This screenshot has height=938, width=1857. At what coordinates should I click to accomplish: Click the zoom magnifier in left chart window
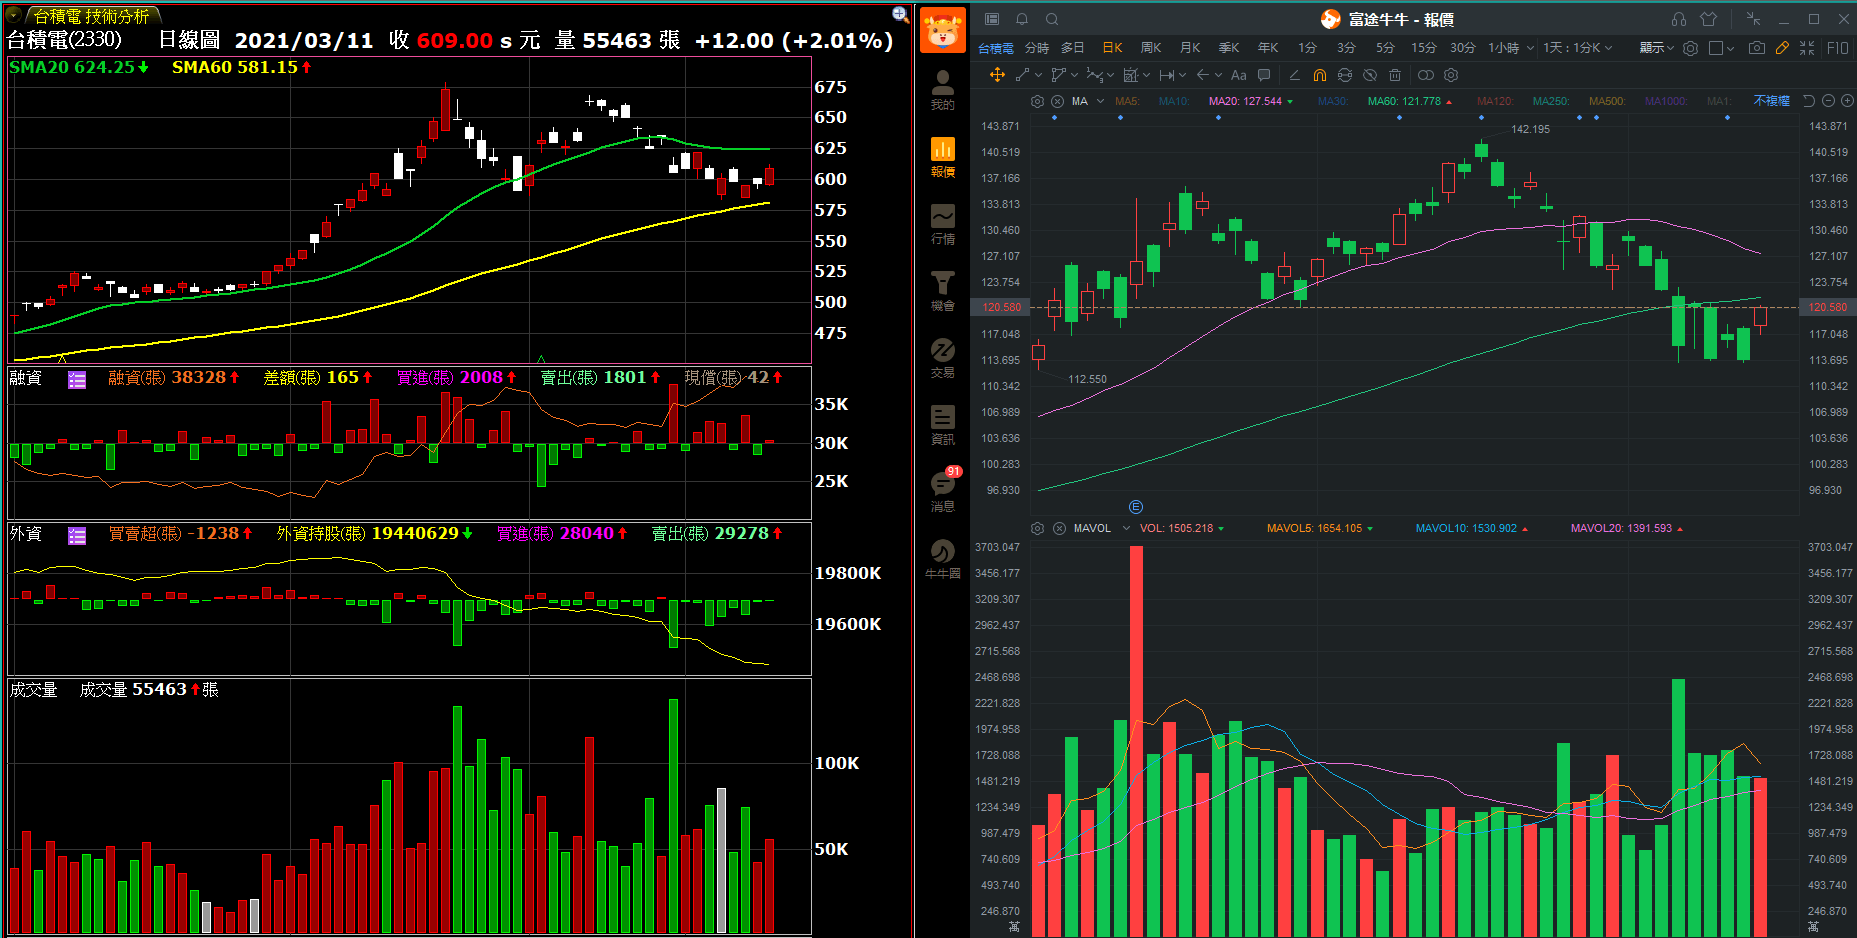point(900,14)
